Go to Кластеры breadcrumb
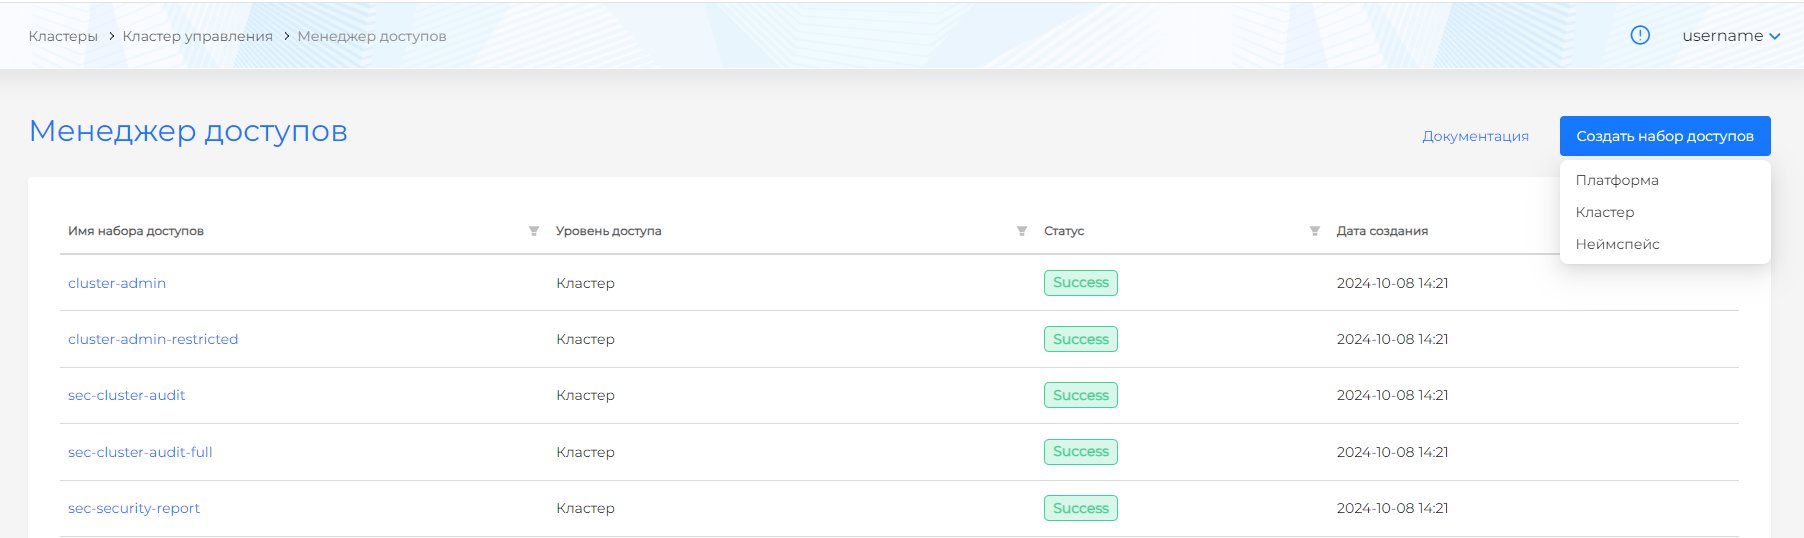The width and height of the screenshot is (1804, 538). tap(63, 36)
